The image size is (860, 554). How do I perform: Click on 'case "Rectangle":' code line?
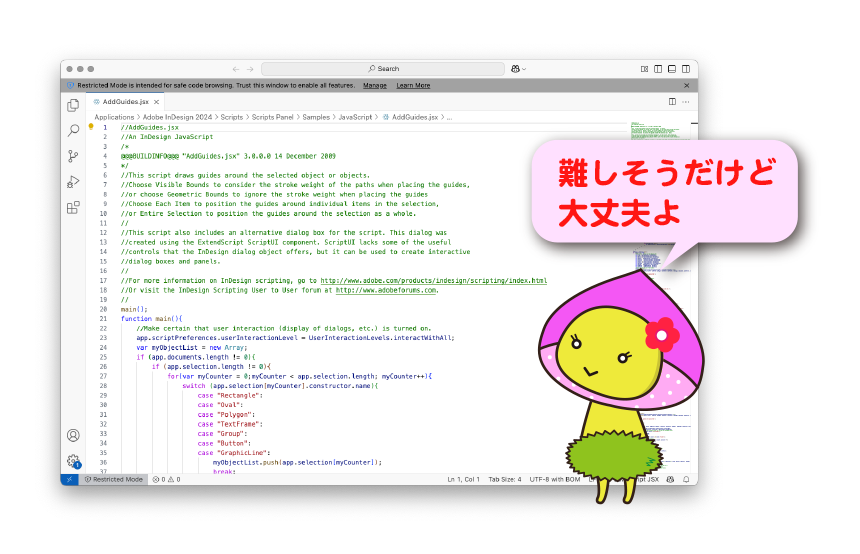[230, 395]
